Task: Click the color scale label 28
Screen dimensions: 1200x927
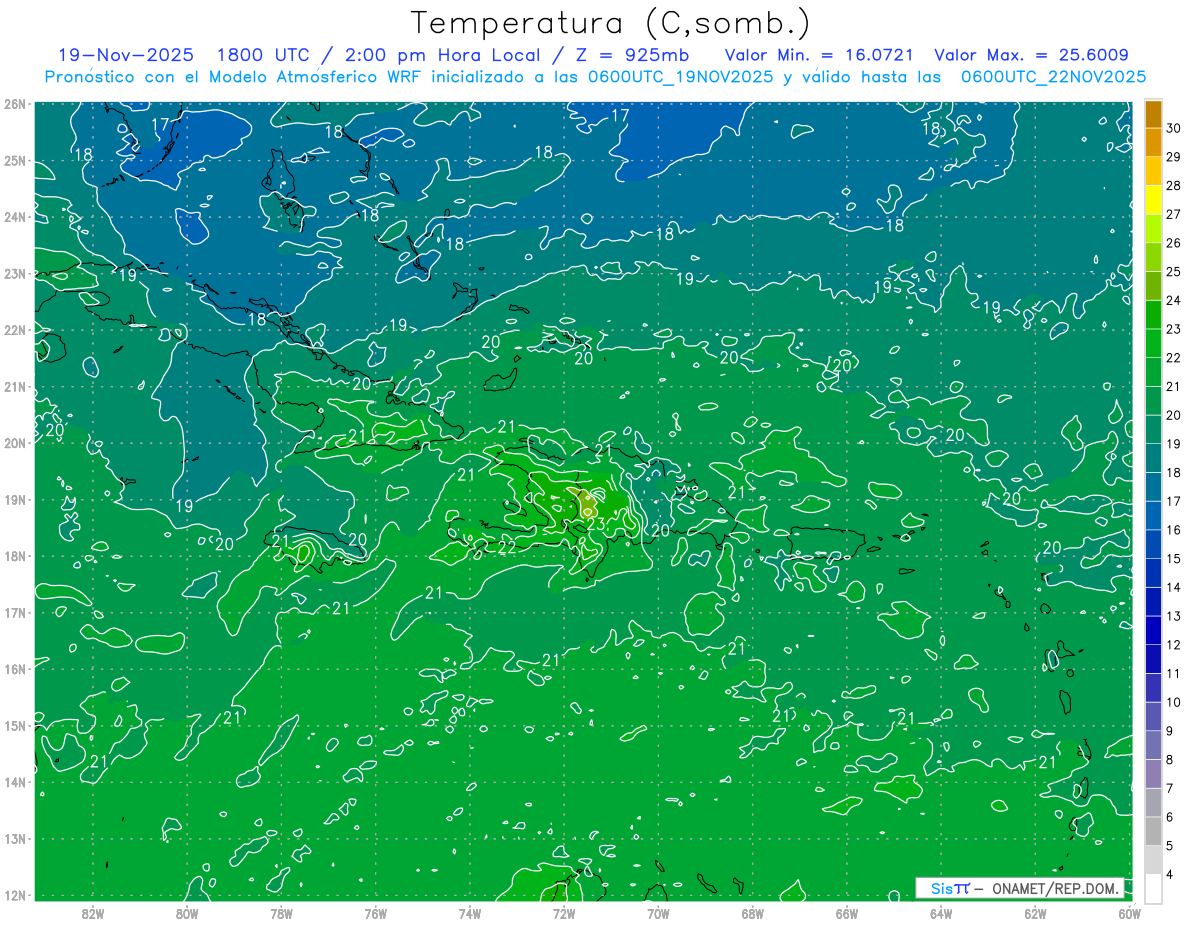Action: point(1173,185)
